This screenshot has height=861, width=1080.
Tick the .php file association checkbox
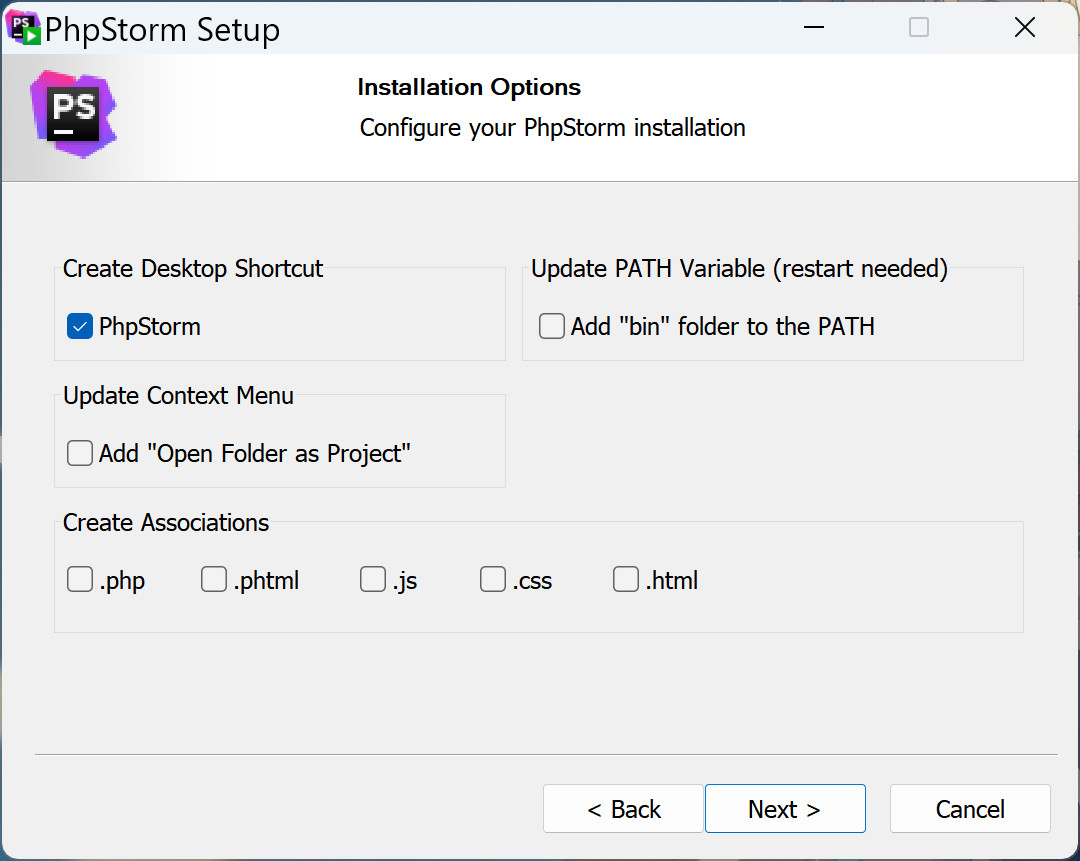80,580
